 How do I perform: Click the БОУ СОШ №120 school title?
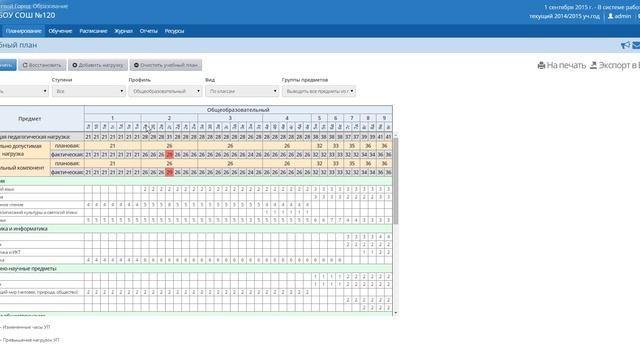(x=27, y=15)
